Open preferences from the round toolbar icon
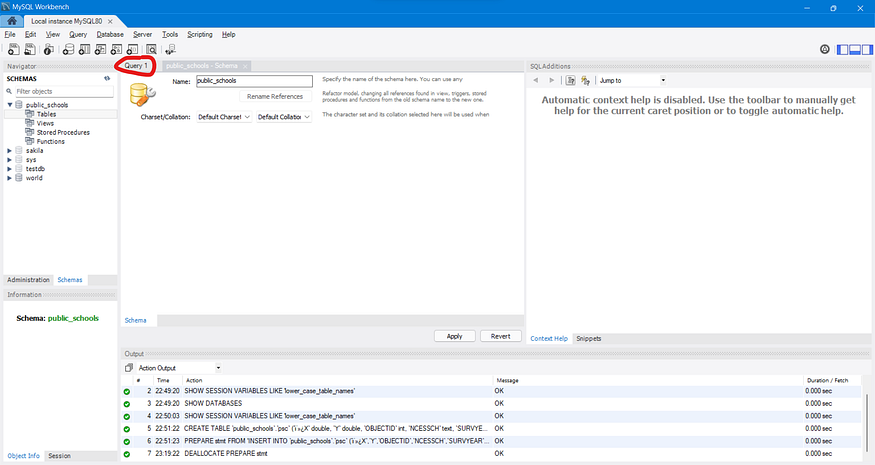 825,50
